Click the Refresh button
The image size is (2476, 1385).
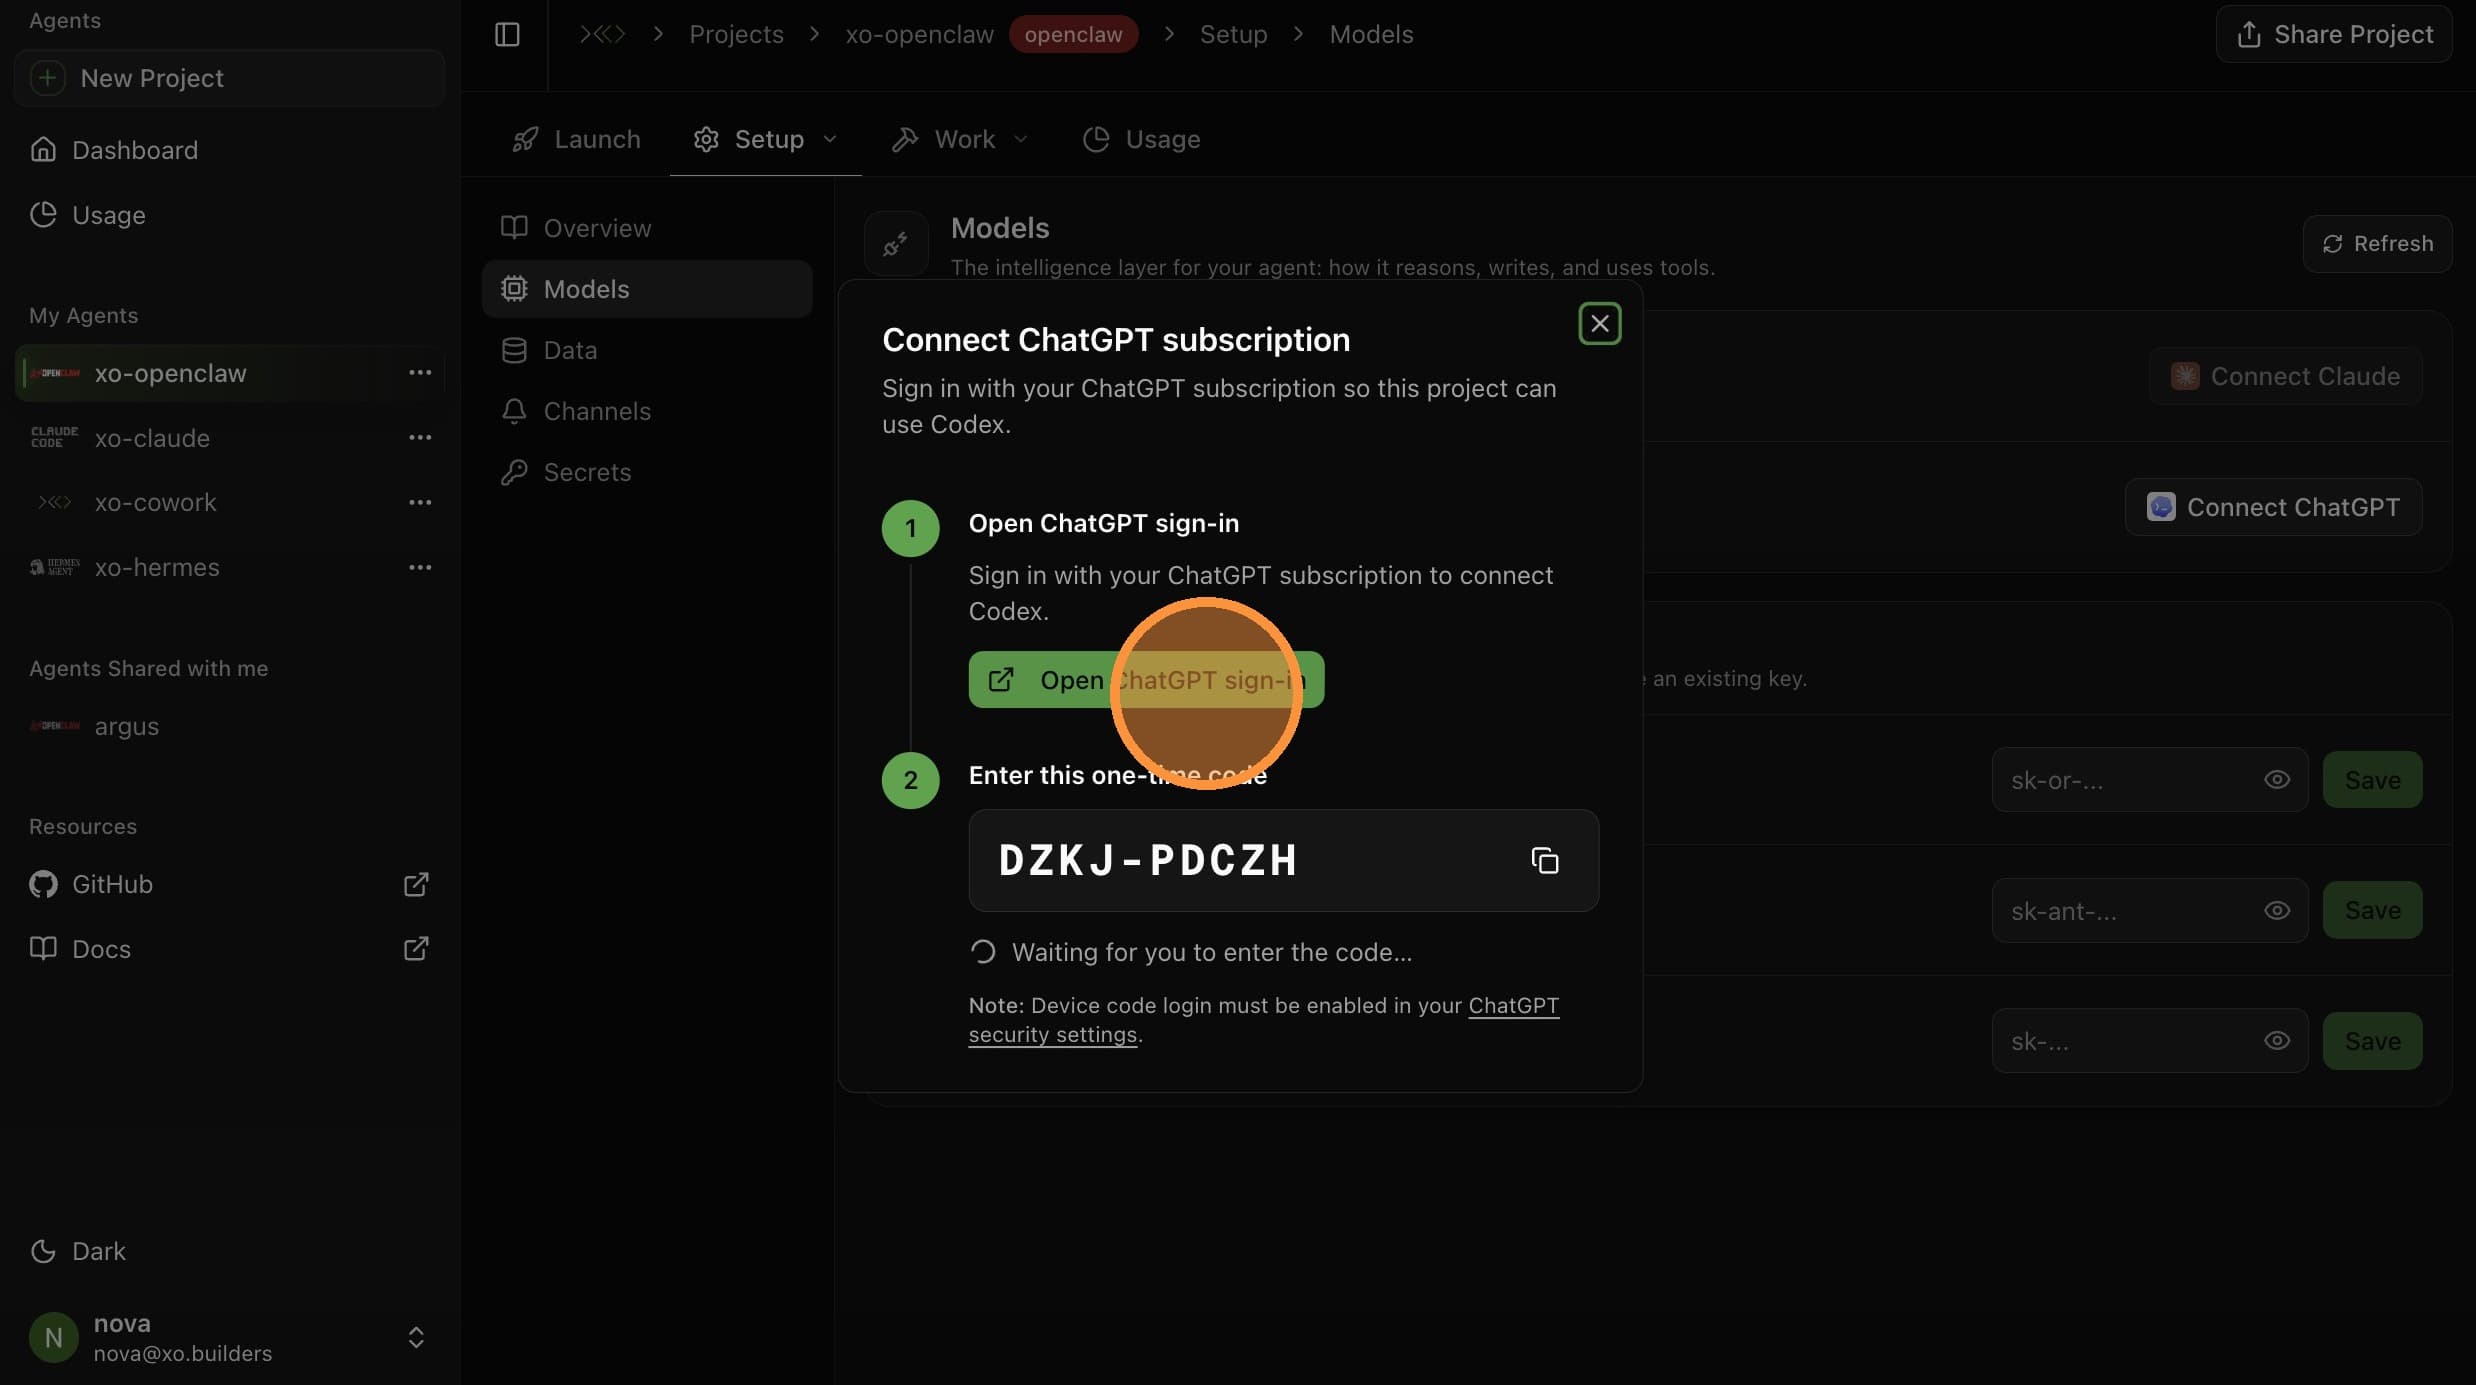pyautogui.click(x=2377, y=244)
